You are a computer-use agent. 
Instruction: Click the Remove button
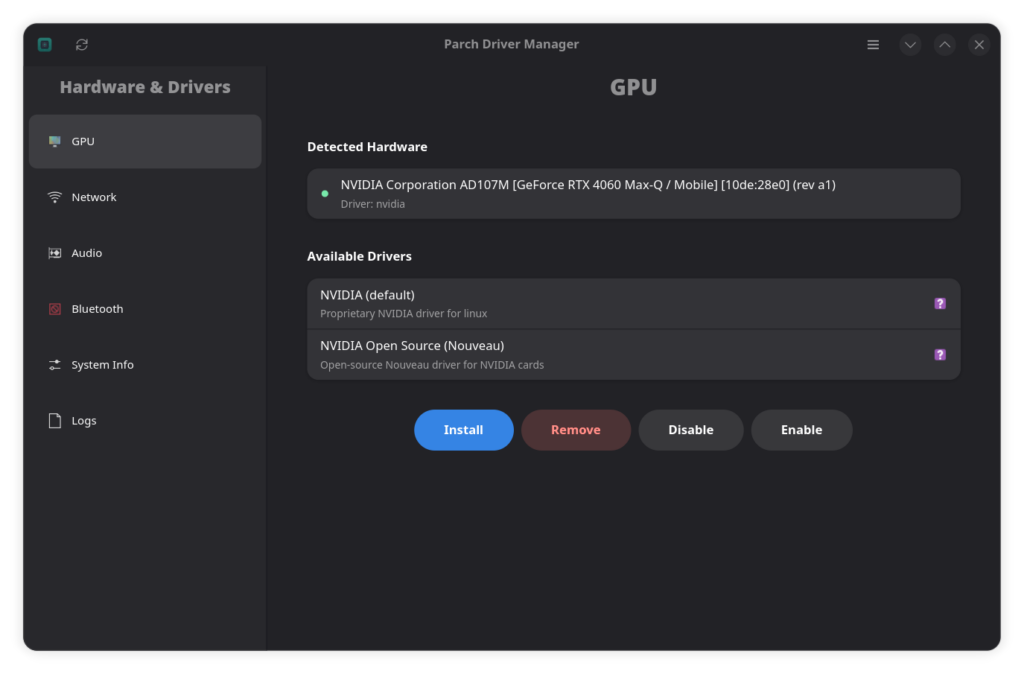coord(575,430)
